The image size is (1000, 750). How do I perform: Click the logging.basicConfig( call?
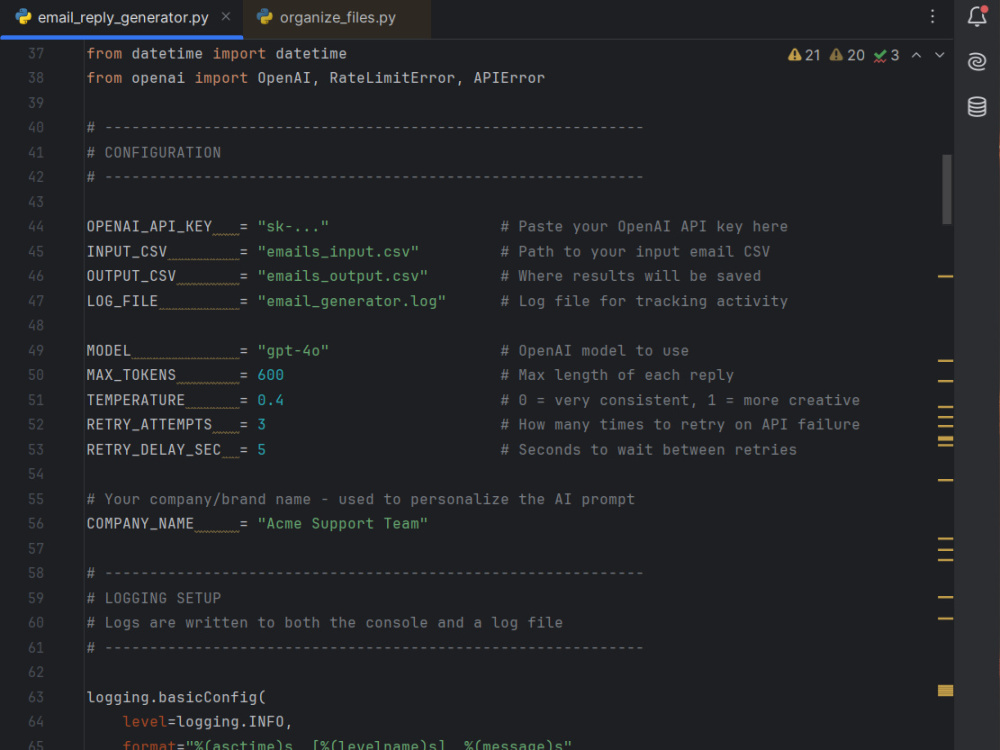pyautogui.click(x=176, y=697)
